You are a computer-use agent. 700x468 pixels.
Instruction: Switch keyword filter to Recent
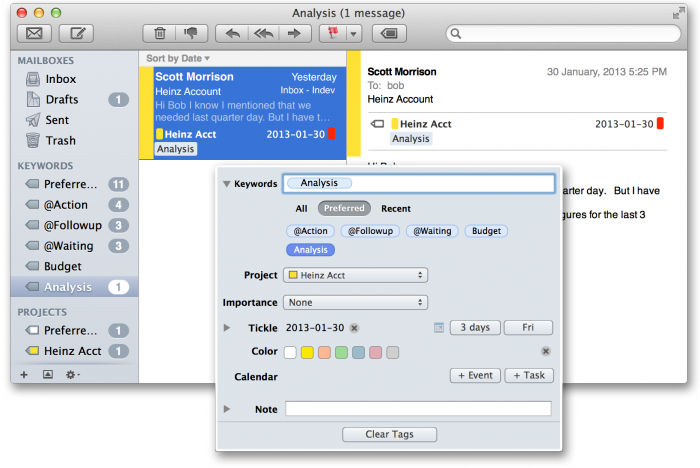coord(396,209)
